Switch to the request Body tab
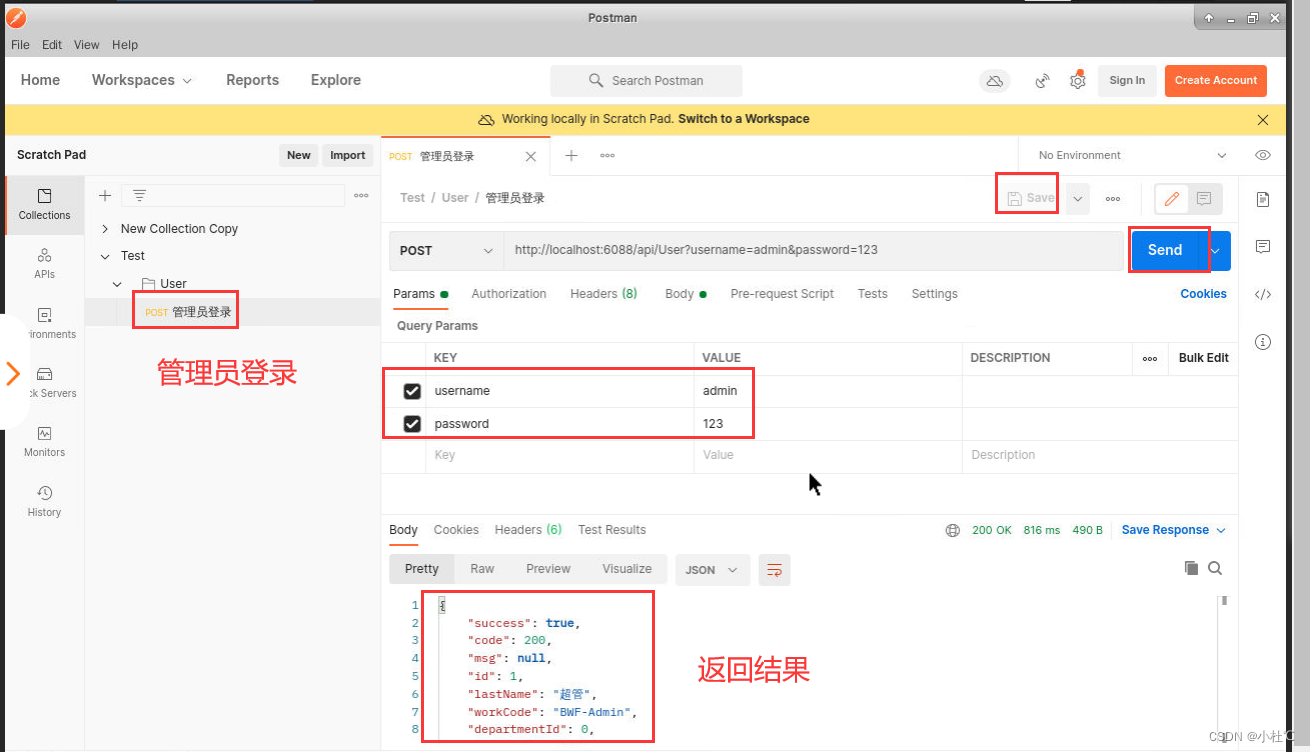The width and height of the screenshot is (1310, 752). tap(686, 294)
